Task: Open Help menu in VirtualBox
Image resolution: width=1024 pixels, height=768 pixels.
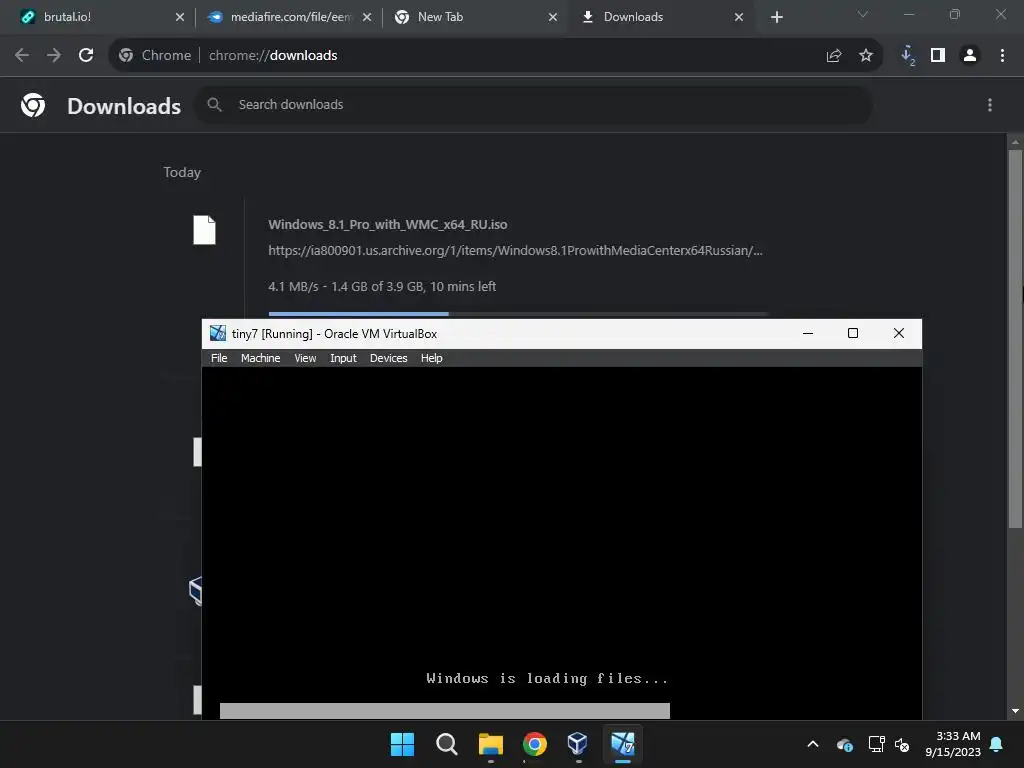Action: point(431,358)
